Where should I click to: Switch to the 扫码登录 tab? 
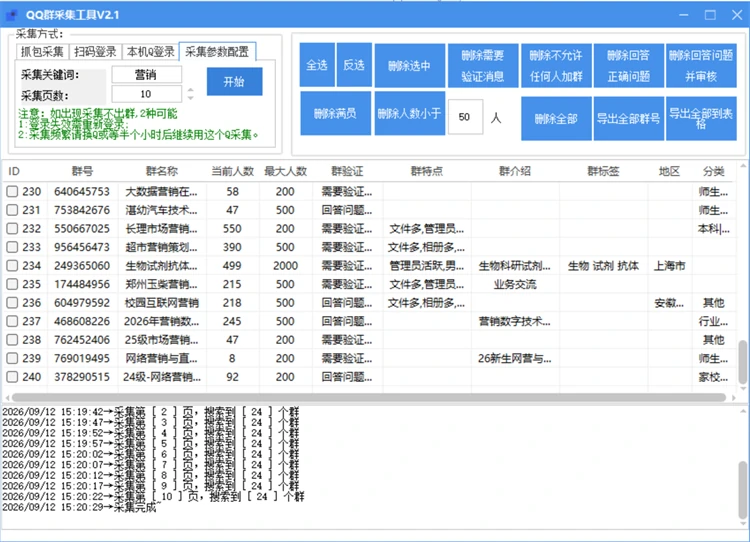(95, 52)
